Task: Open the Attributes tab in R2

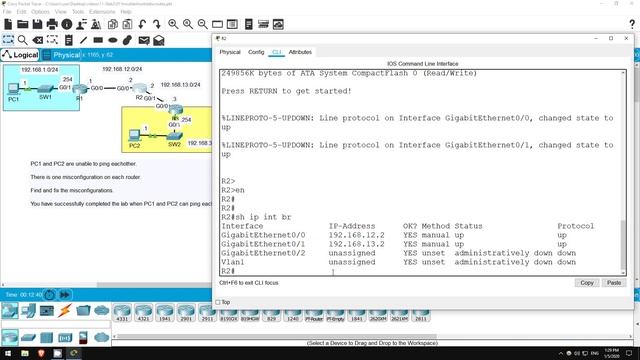Action: click(x=300, y=52)
